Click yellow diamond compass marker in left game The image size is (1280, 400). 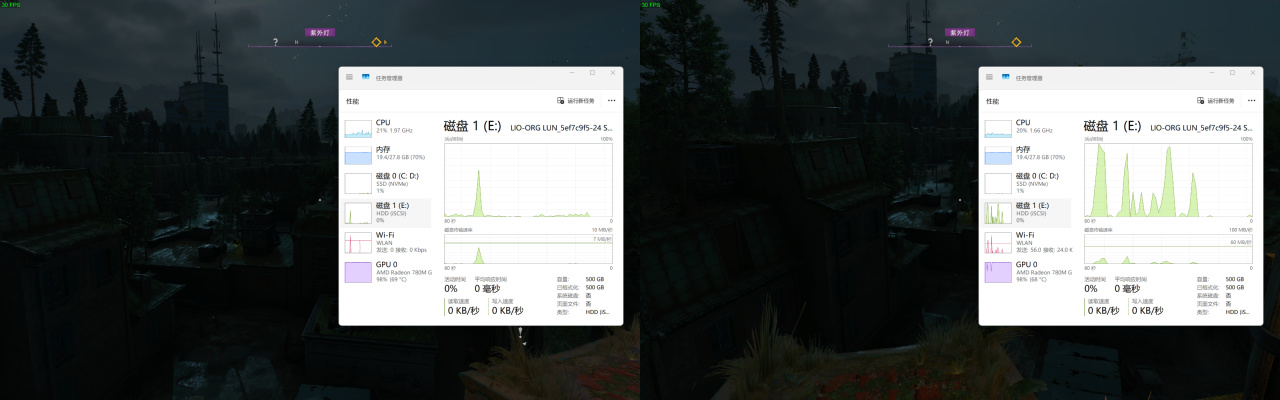[x=377, y=42]
